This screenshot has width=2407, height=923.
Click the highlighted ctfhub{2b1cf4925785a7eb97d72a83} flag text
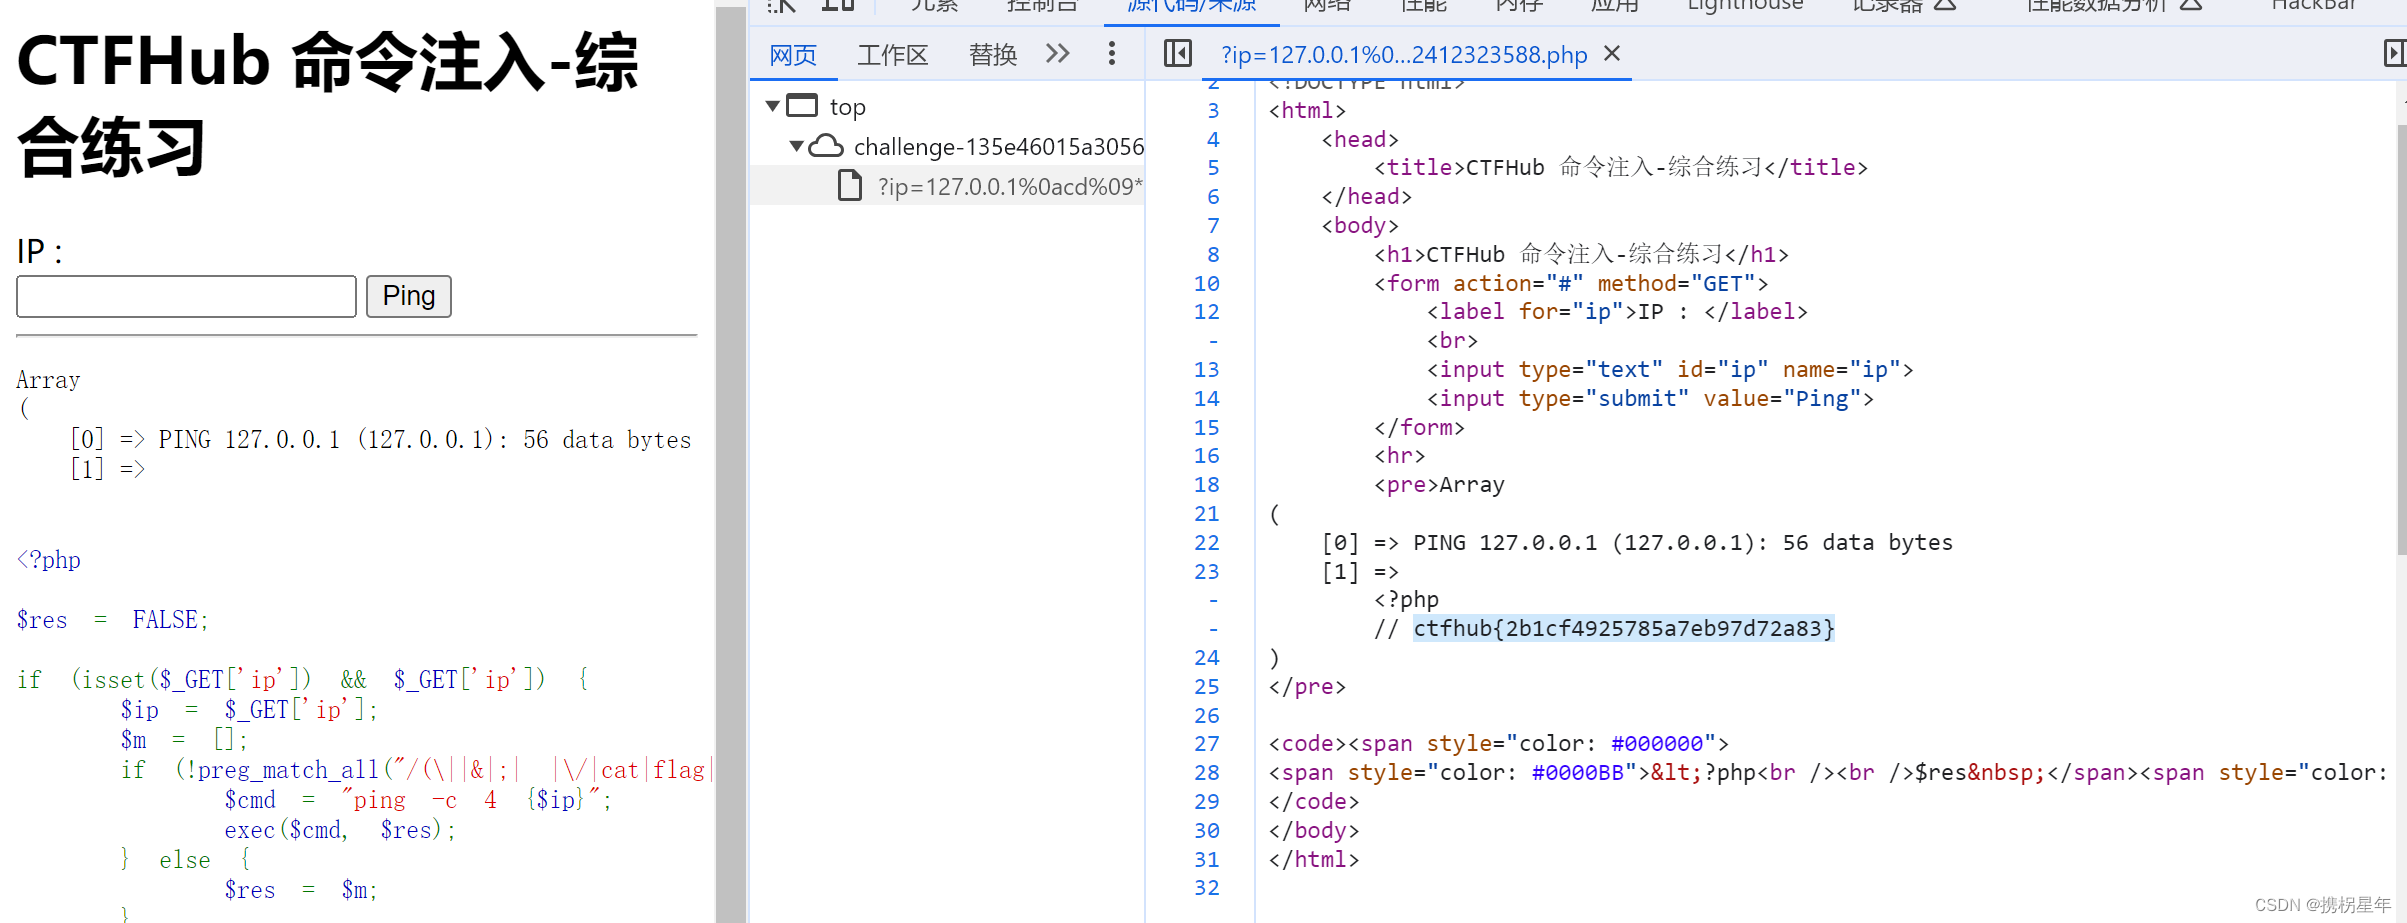point(1623,628)
